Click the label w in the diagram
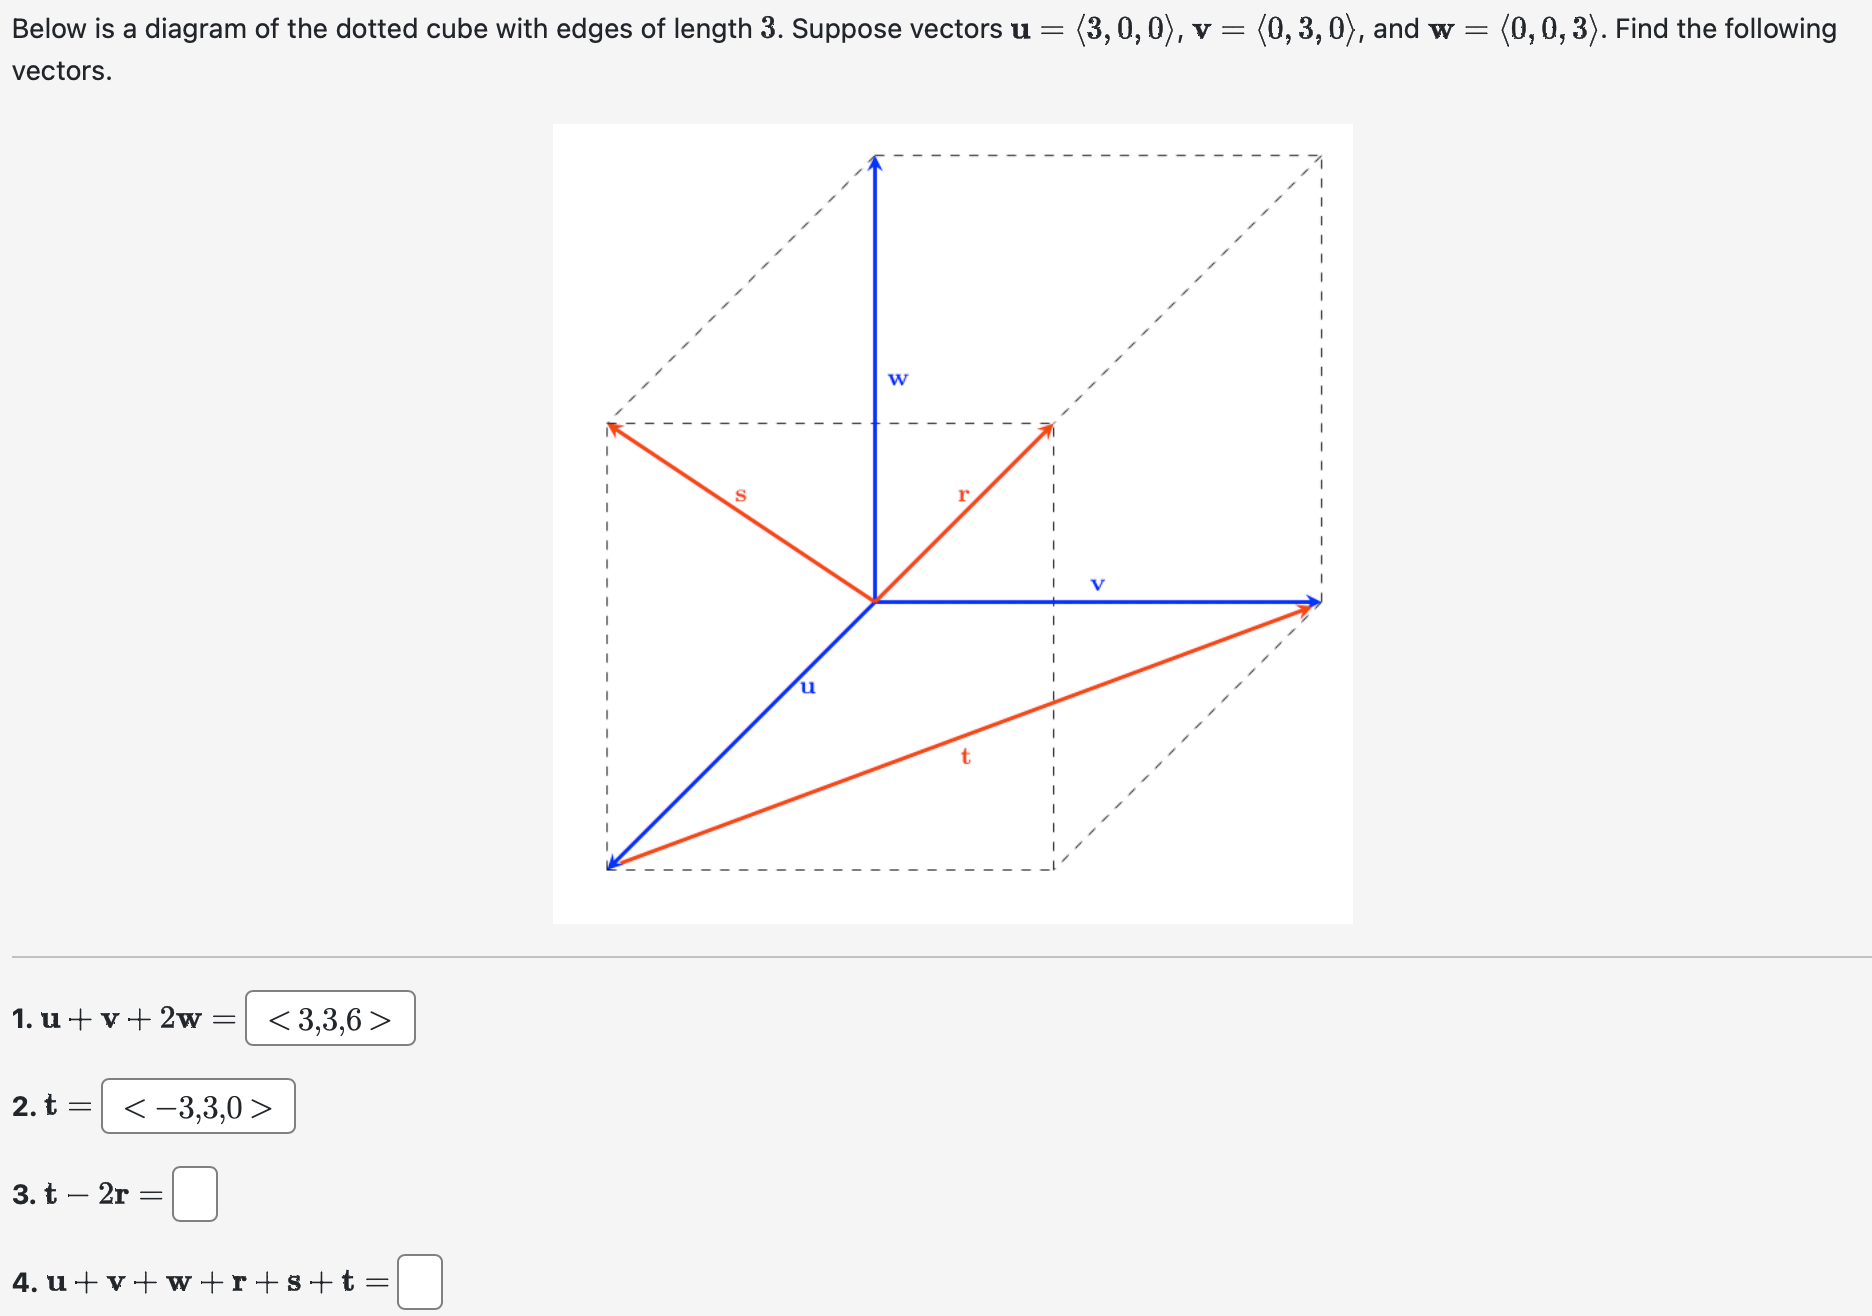This screenshot has height=1316, width=1872. point(898,377)
